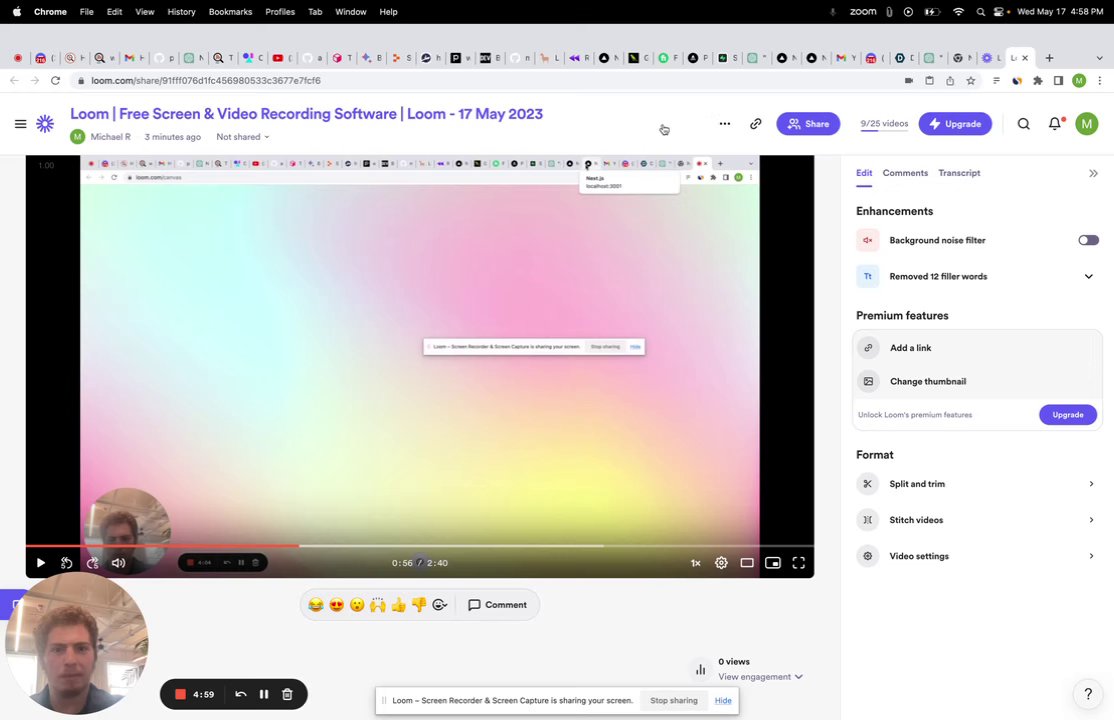Reload the page
The height and width of the screenshot is (720, 1114).
[x=55, y=80]
